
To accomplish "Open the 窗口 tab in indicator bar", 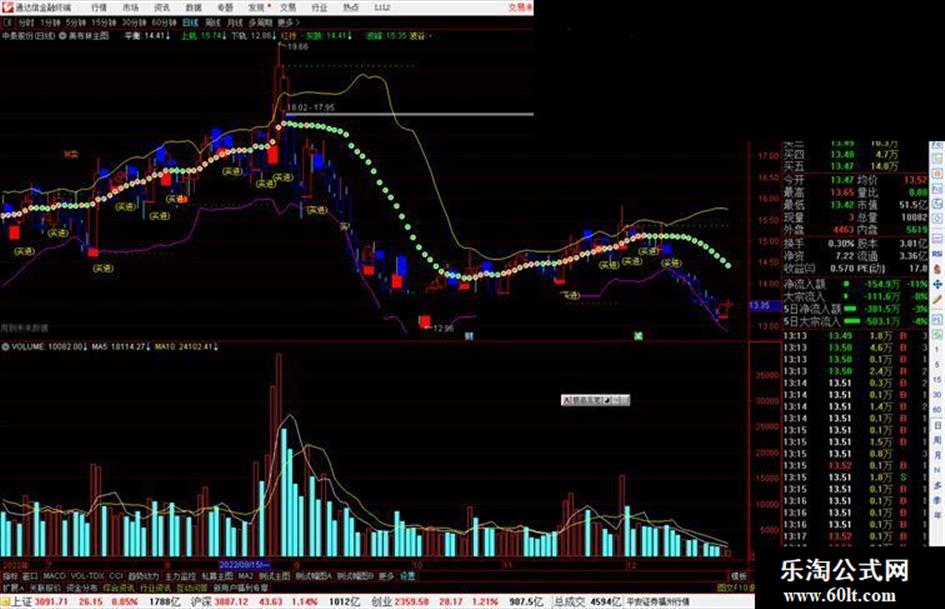I will (30, 576).
